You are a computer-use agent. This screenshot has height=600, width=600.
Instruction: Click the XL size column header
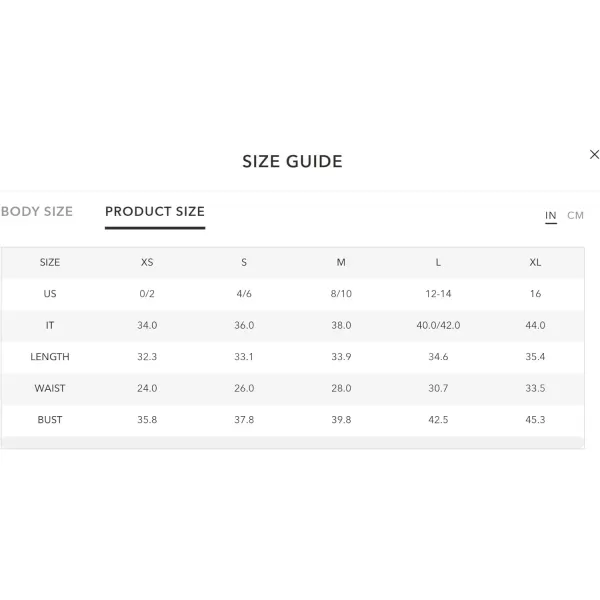click(535, 262)
